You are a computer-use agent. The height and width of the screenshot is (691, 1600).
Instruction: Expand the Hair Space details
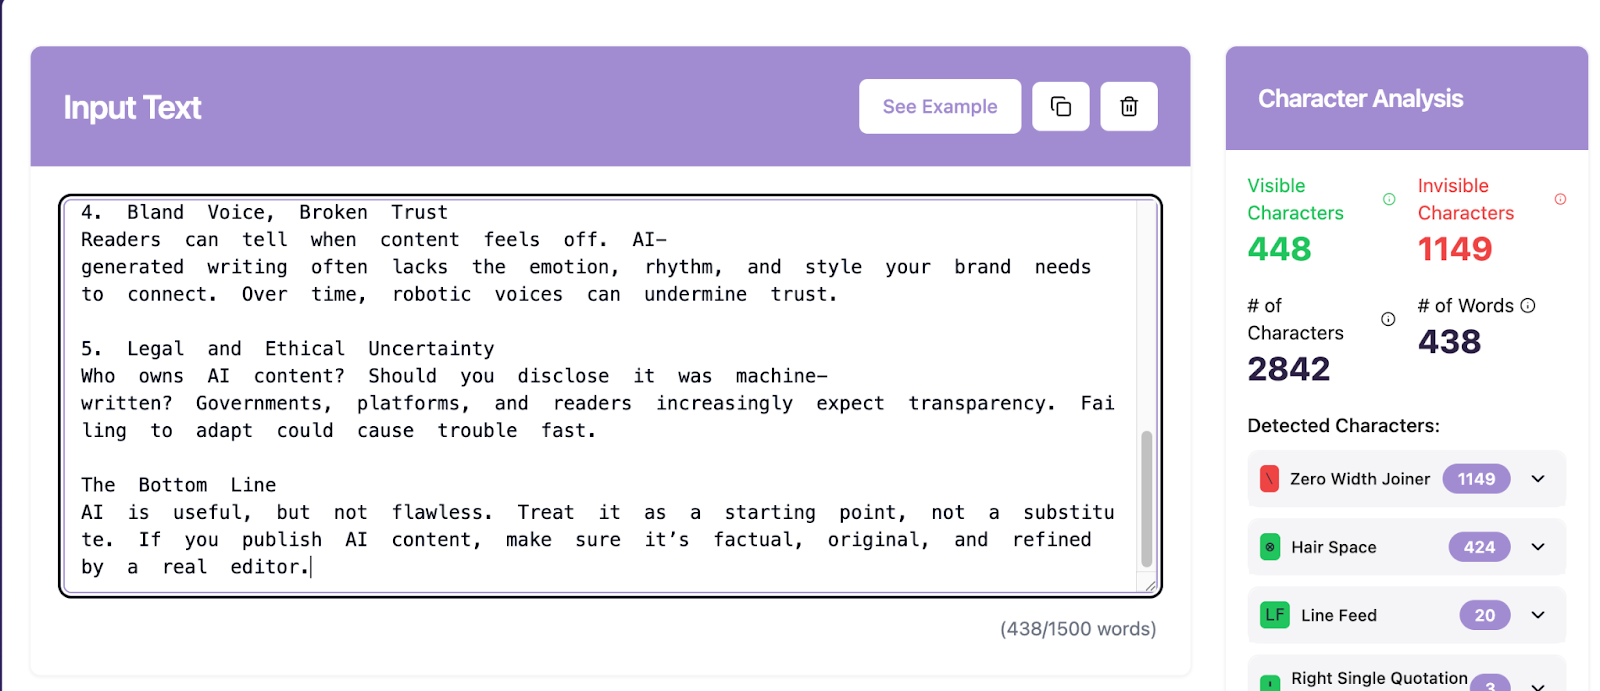pos(1538,547)
